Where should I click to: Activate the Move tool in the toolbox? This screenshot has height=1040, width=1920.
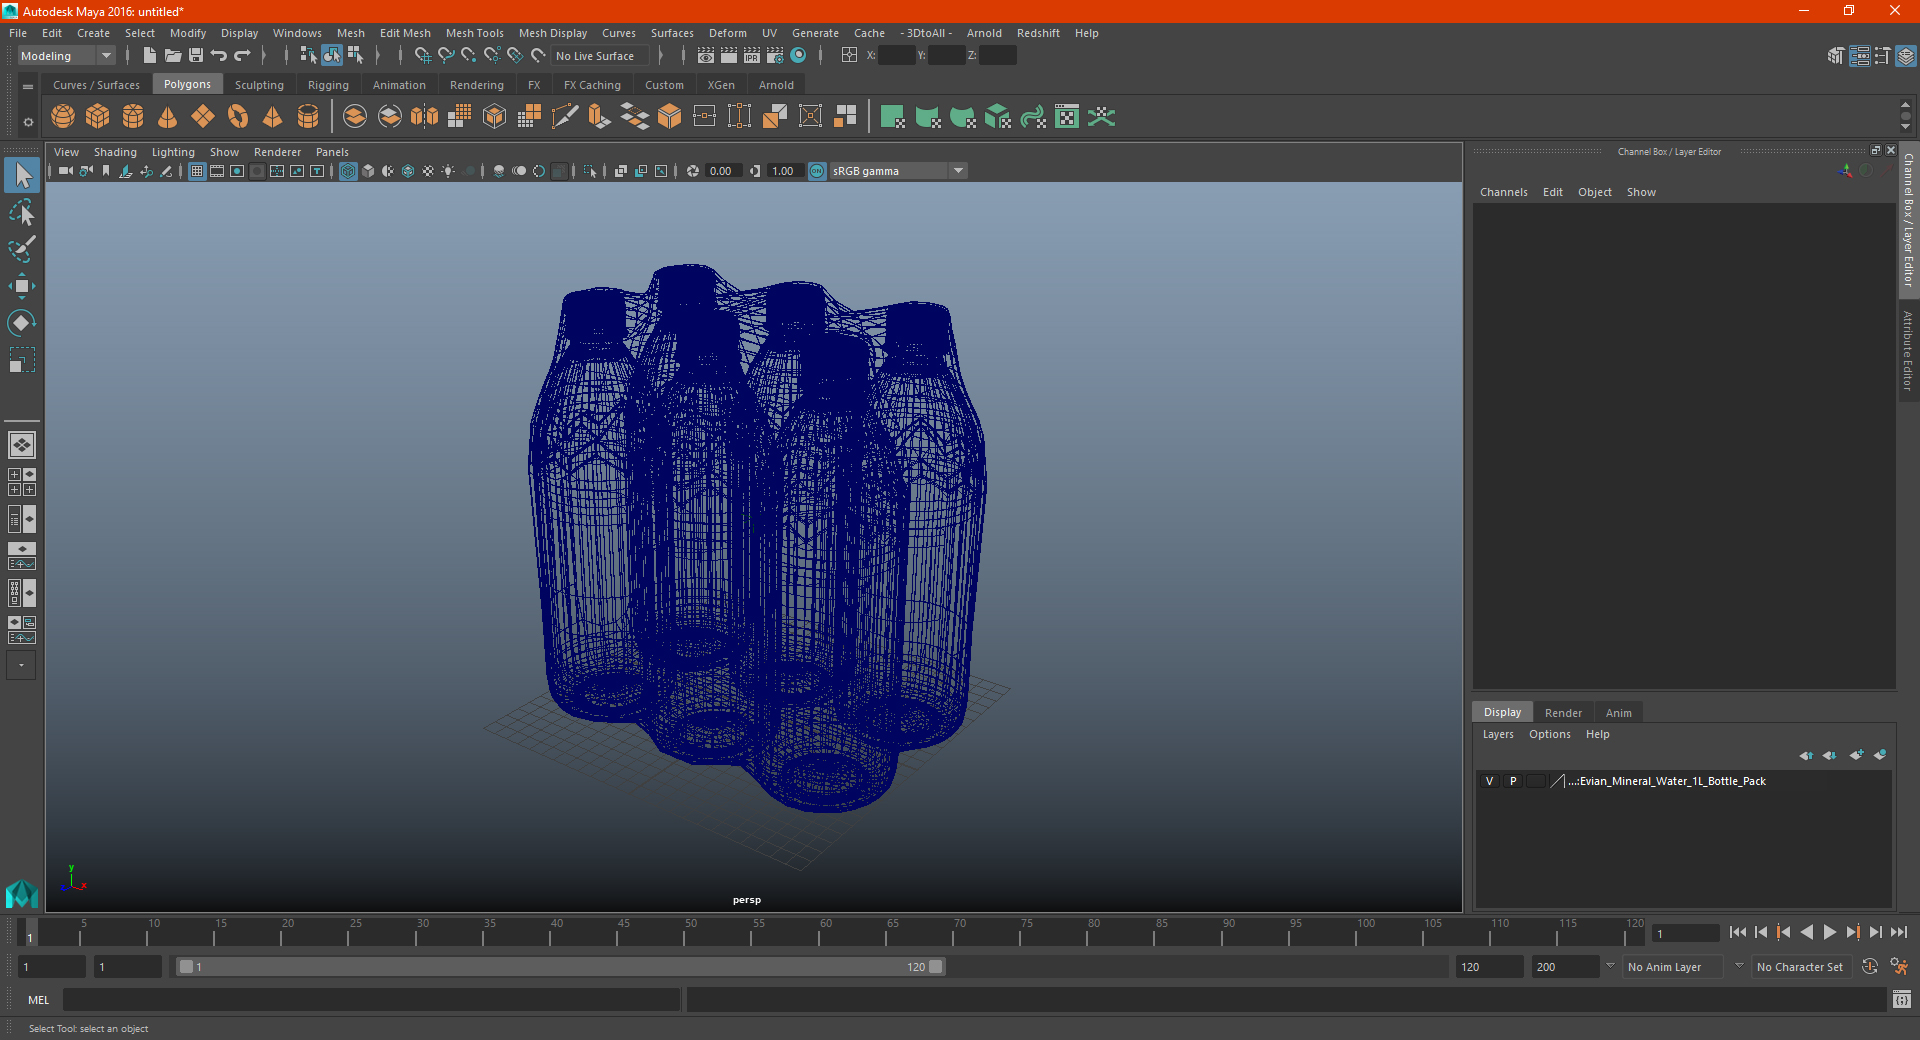(x=22, y=286)
